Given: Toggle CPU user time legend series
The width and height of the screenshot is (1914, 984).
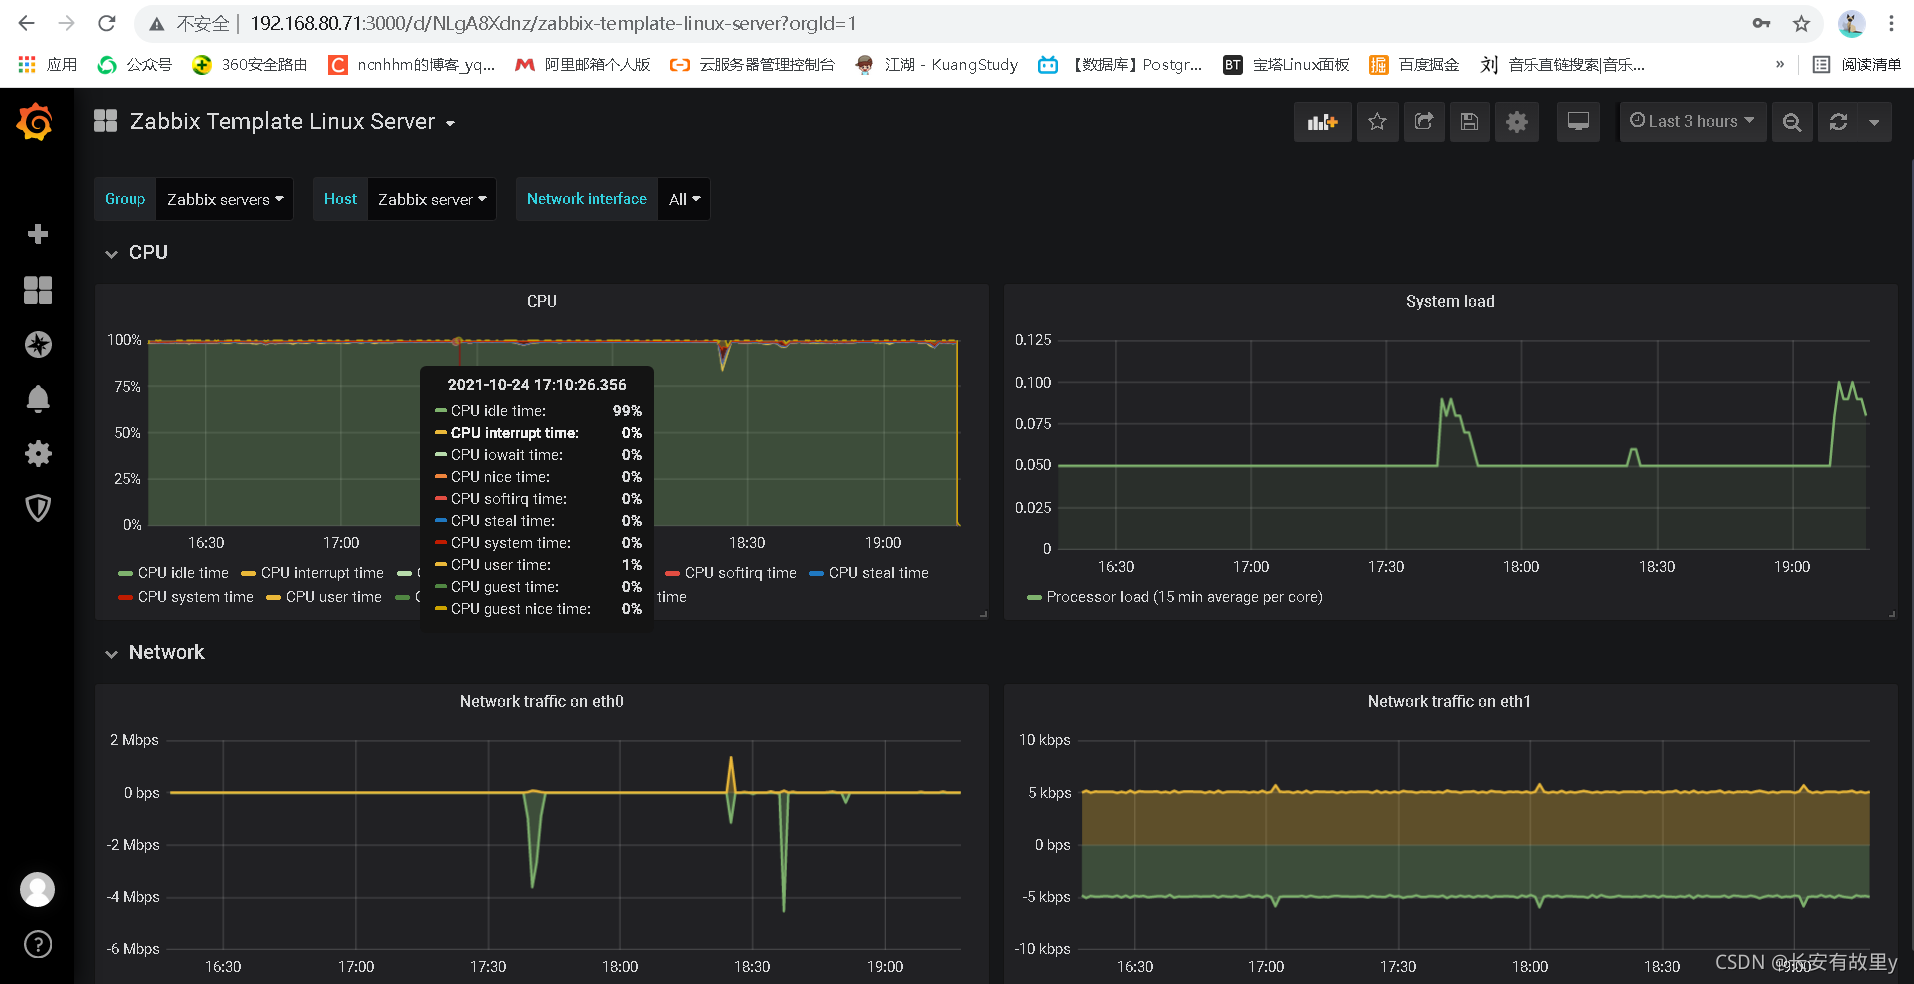Looking at the screenshot, I should point(334,597).
